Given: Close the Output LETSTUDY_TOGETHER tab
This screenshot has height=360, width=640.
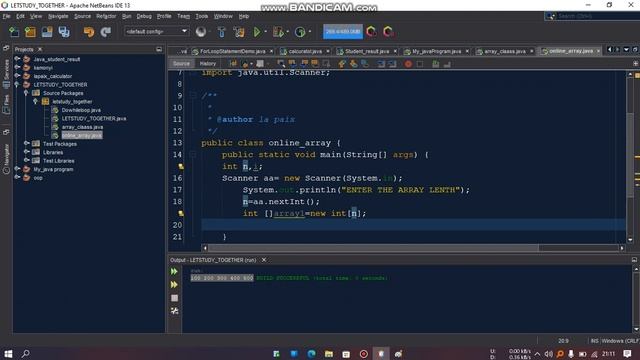Looking at the screenshot, I should tap(264, 260).
